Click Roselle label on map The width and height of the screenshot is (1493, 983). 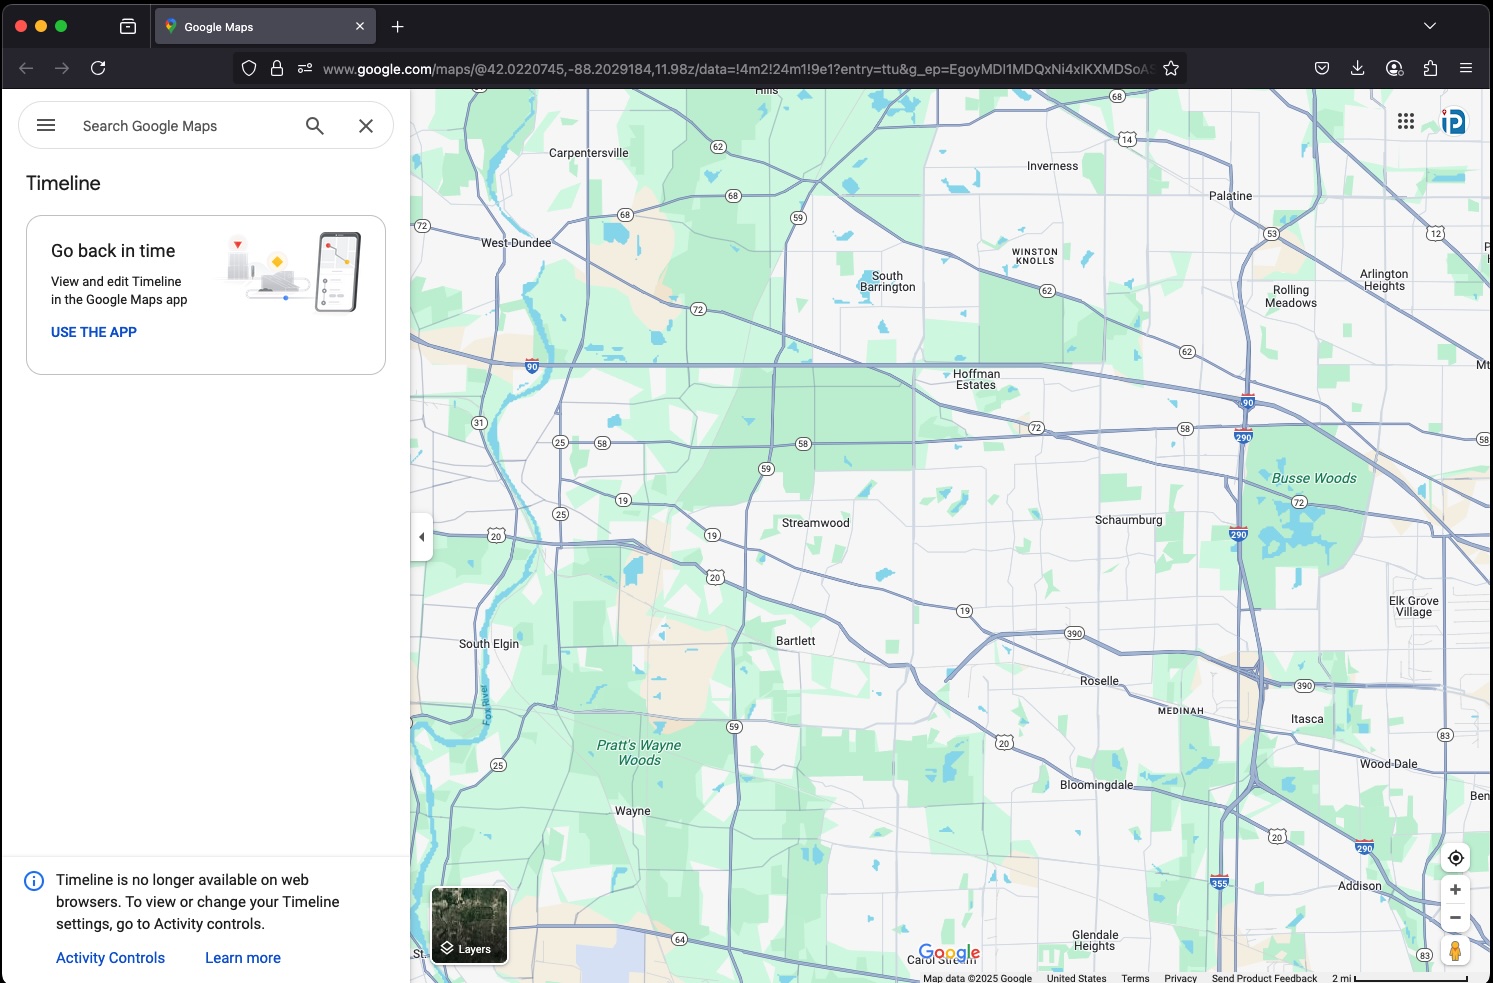coord(1099,681)
